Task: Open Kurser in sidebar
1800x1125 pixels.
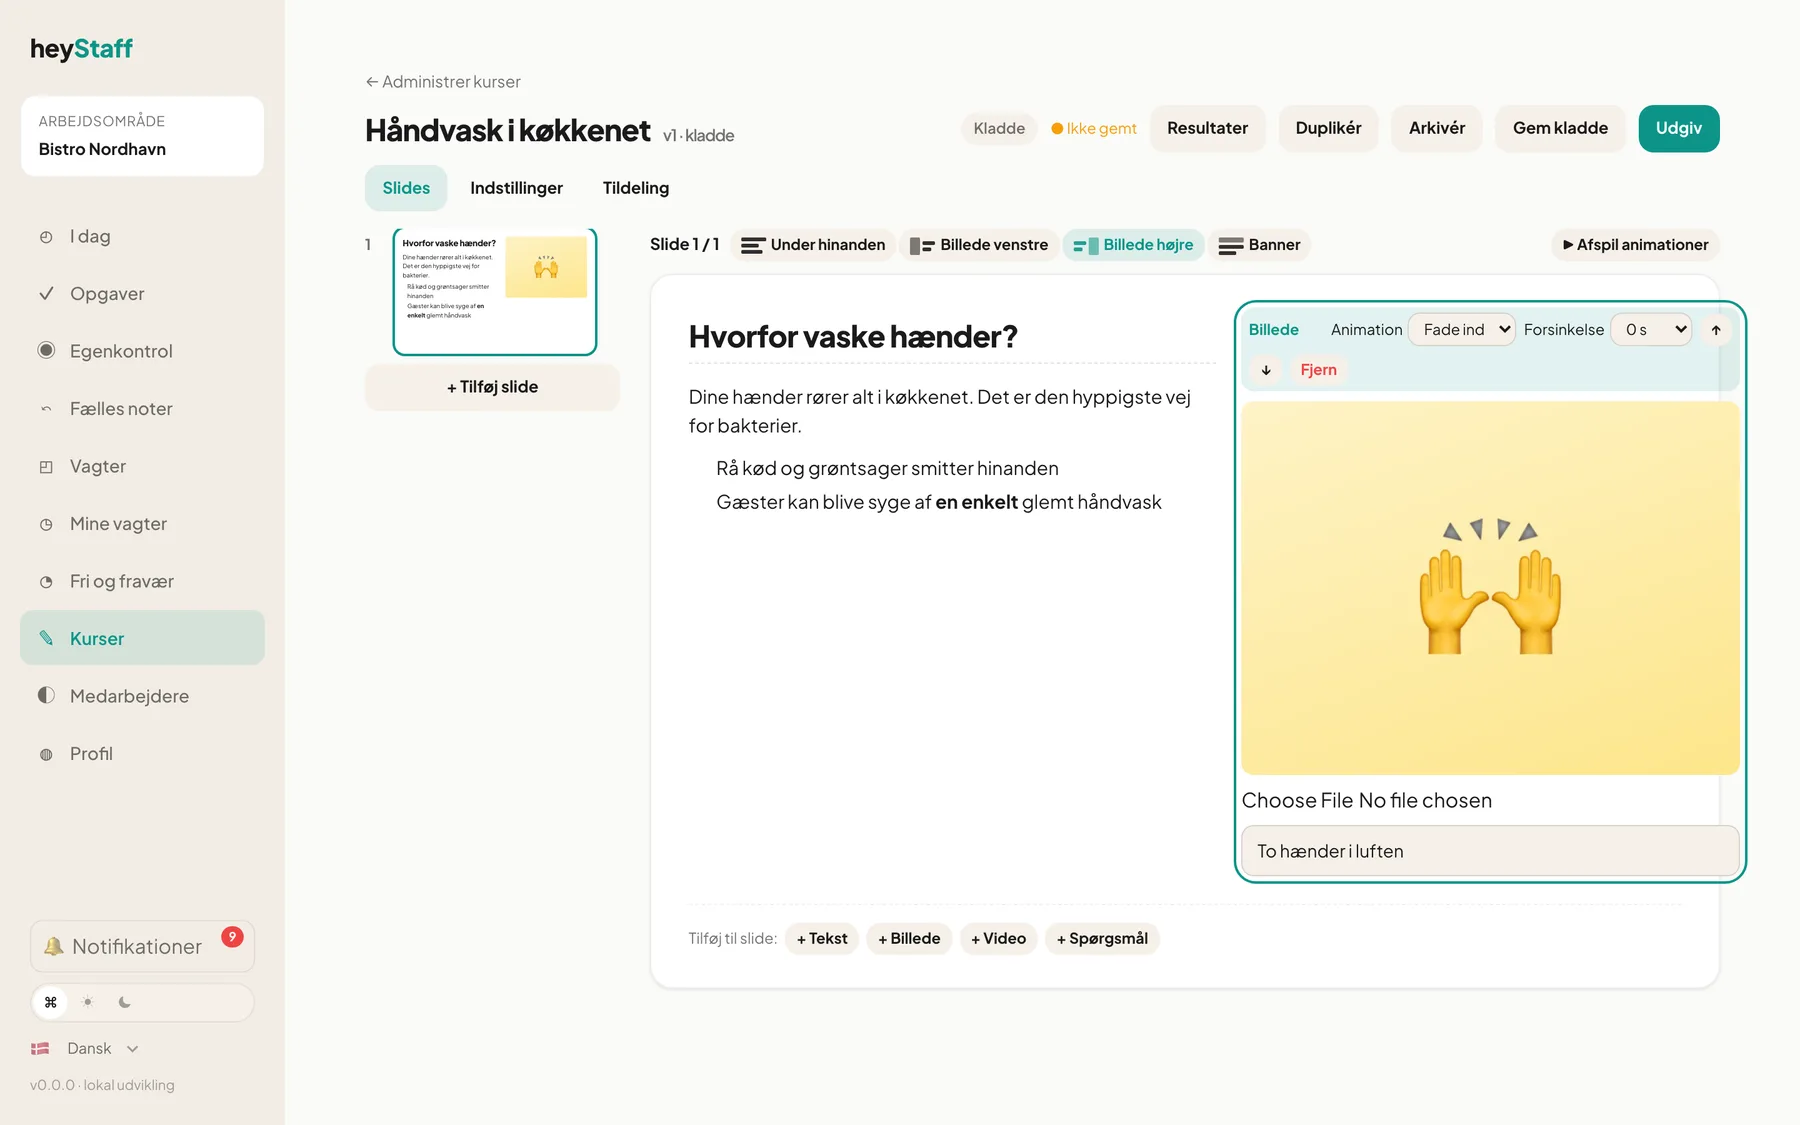Action: 142,638
